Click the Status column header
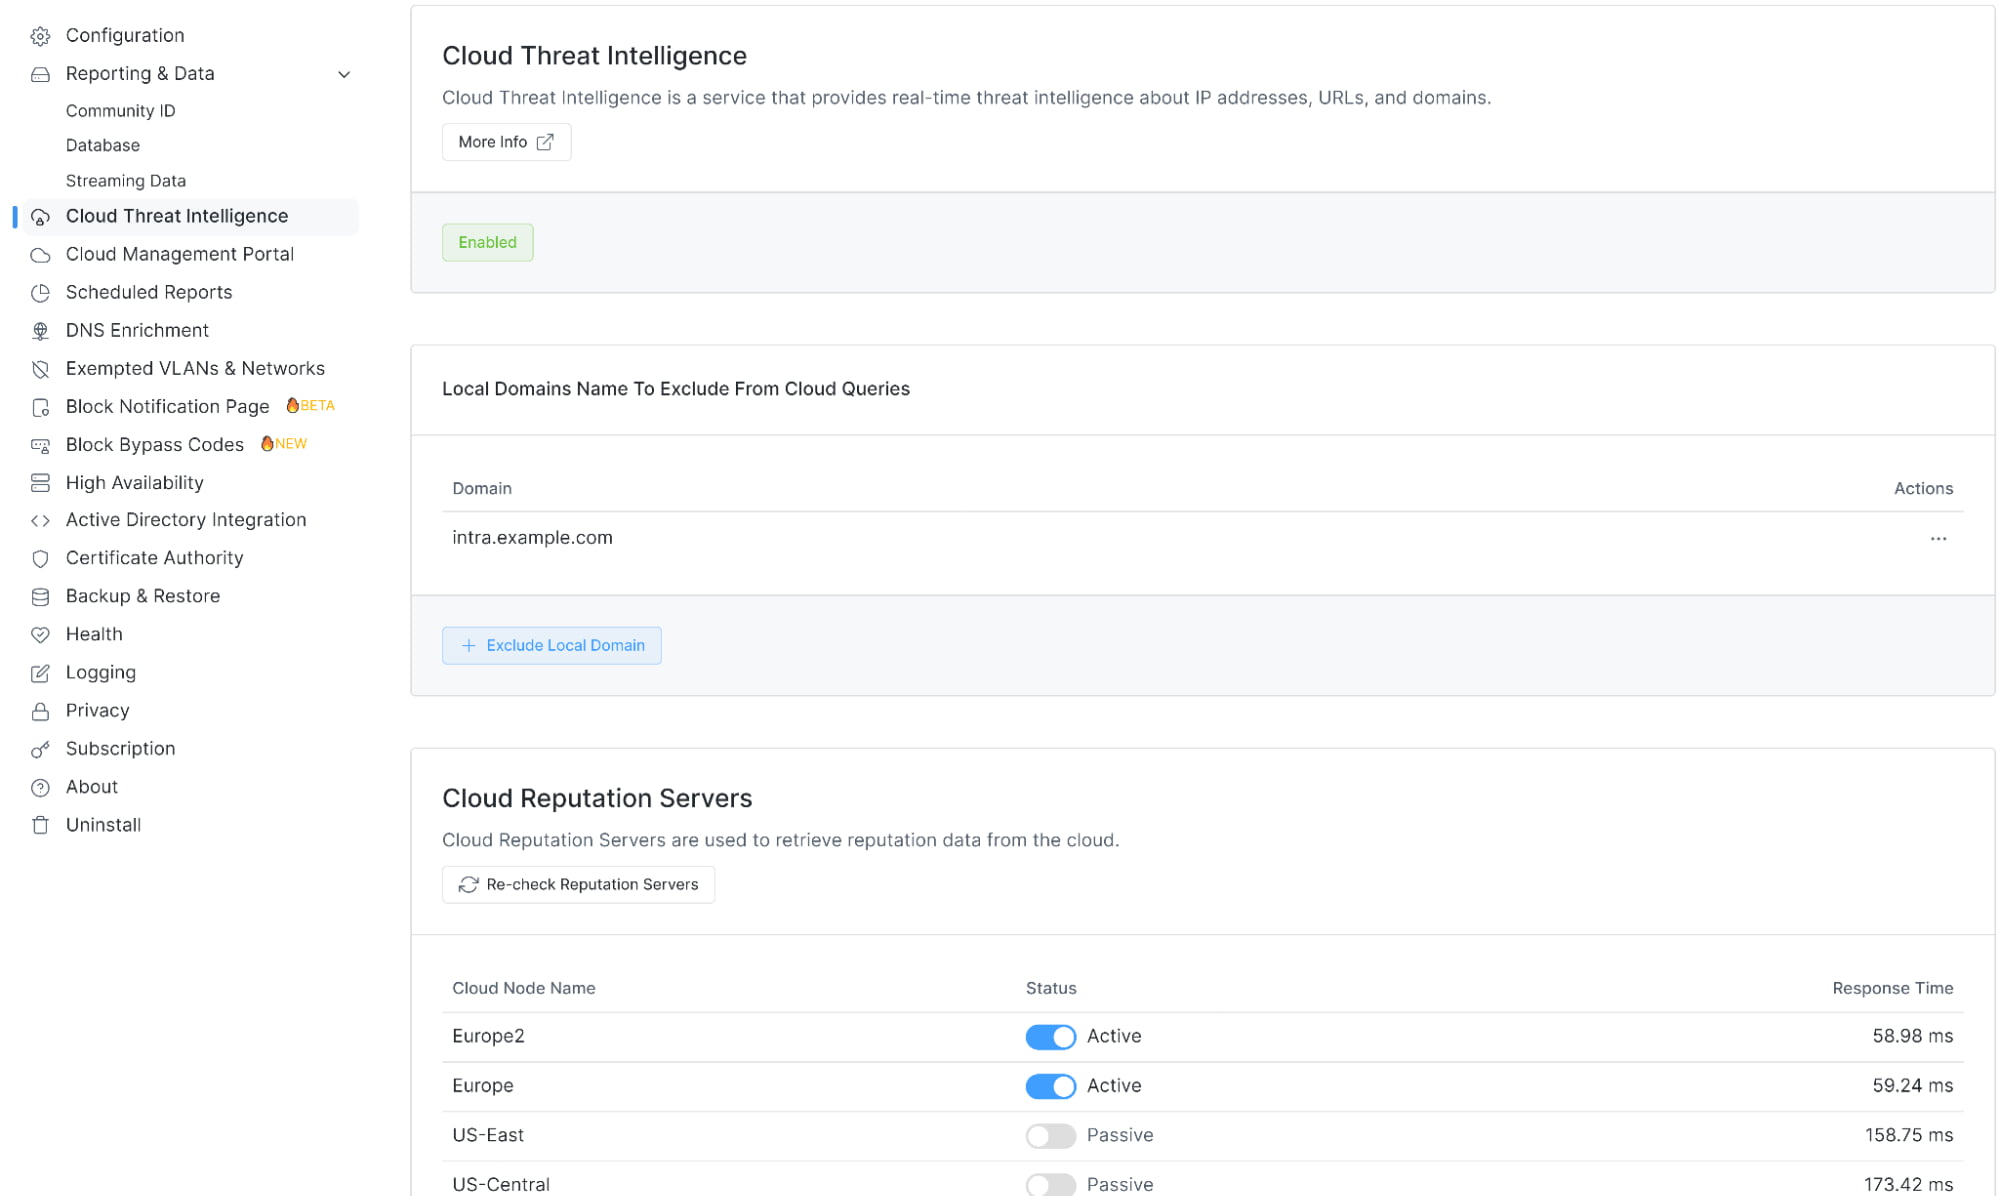The image size is (1999, 1196). [1051, 988]
